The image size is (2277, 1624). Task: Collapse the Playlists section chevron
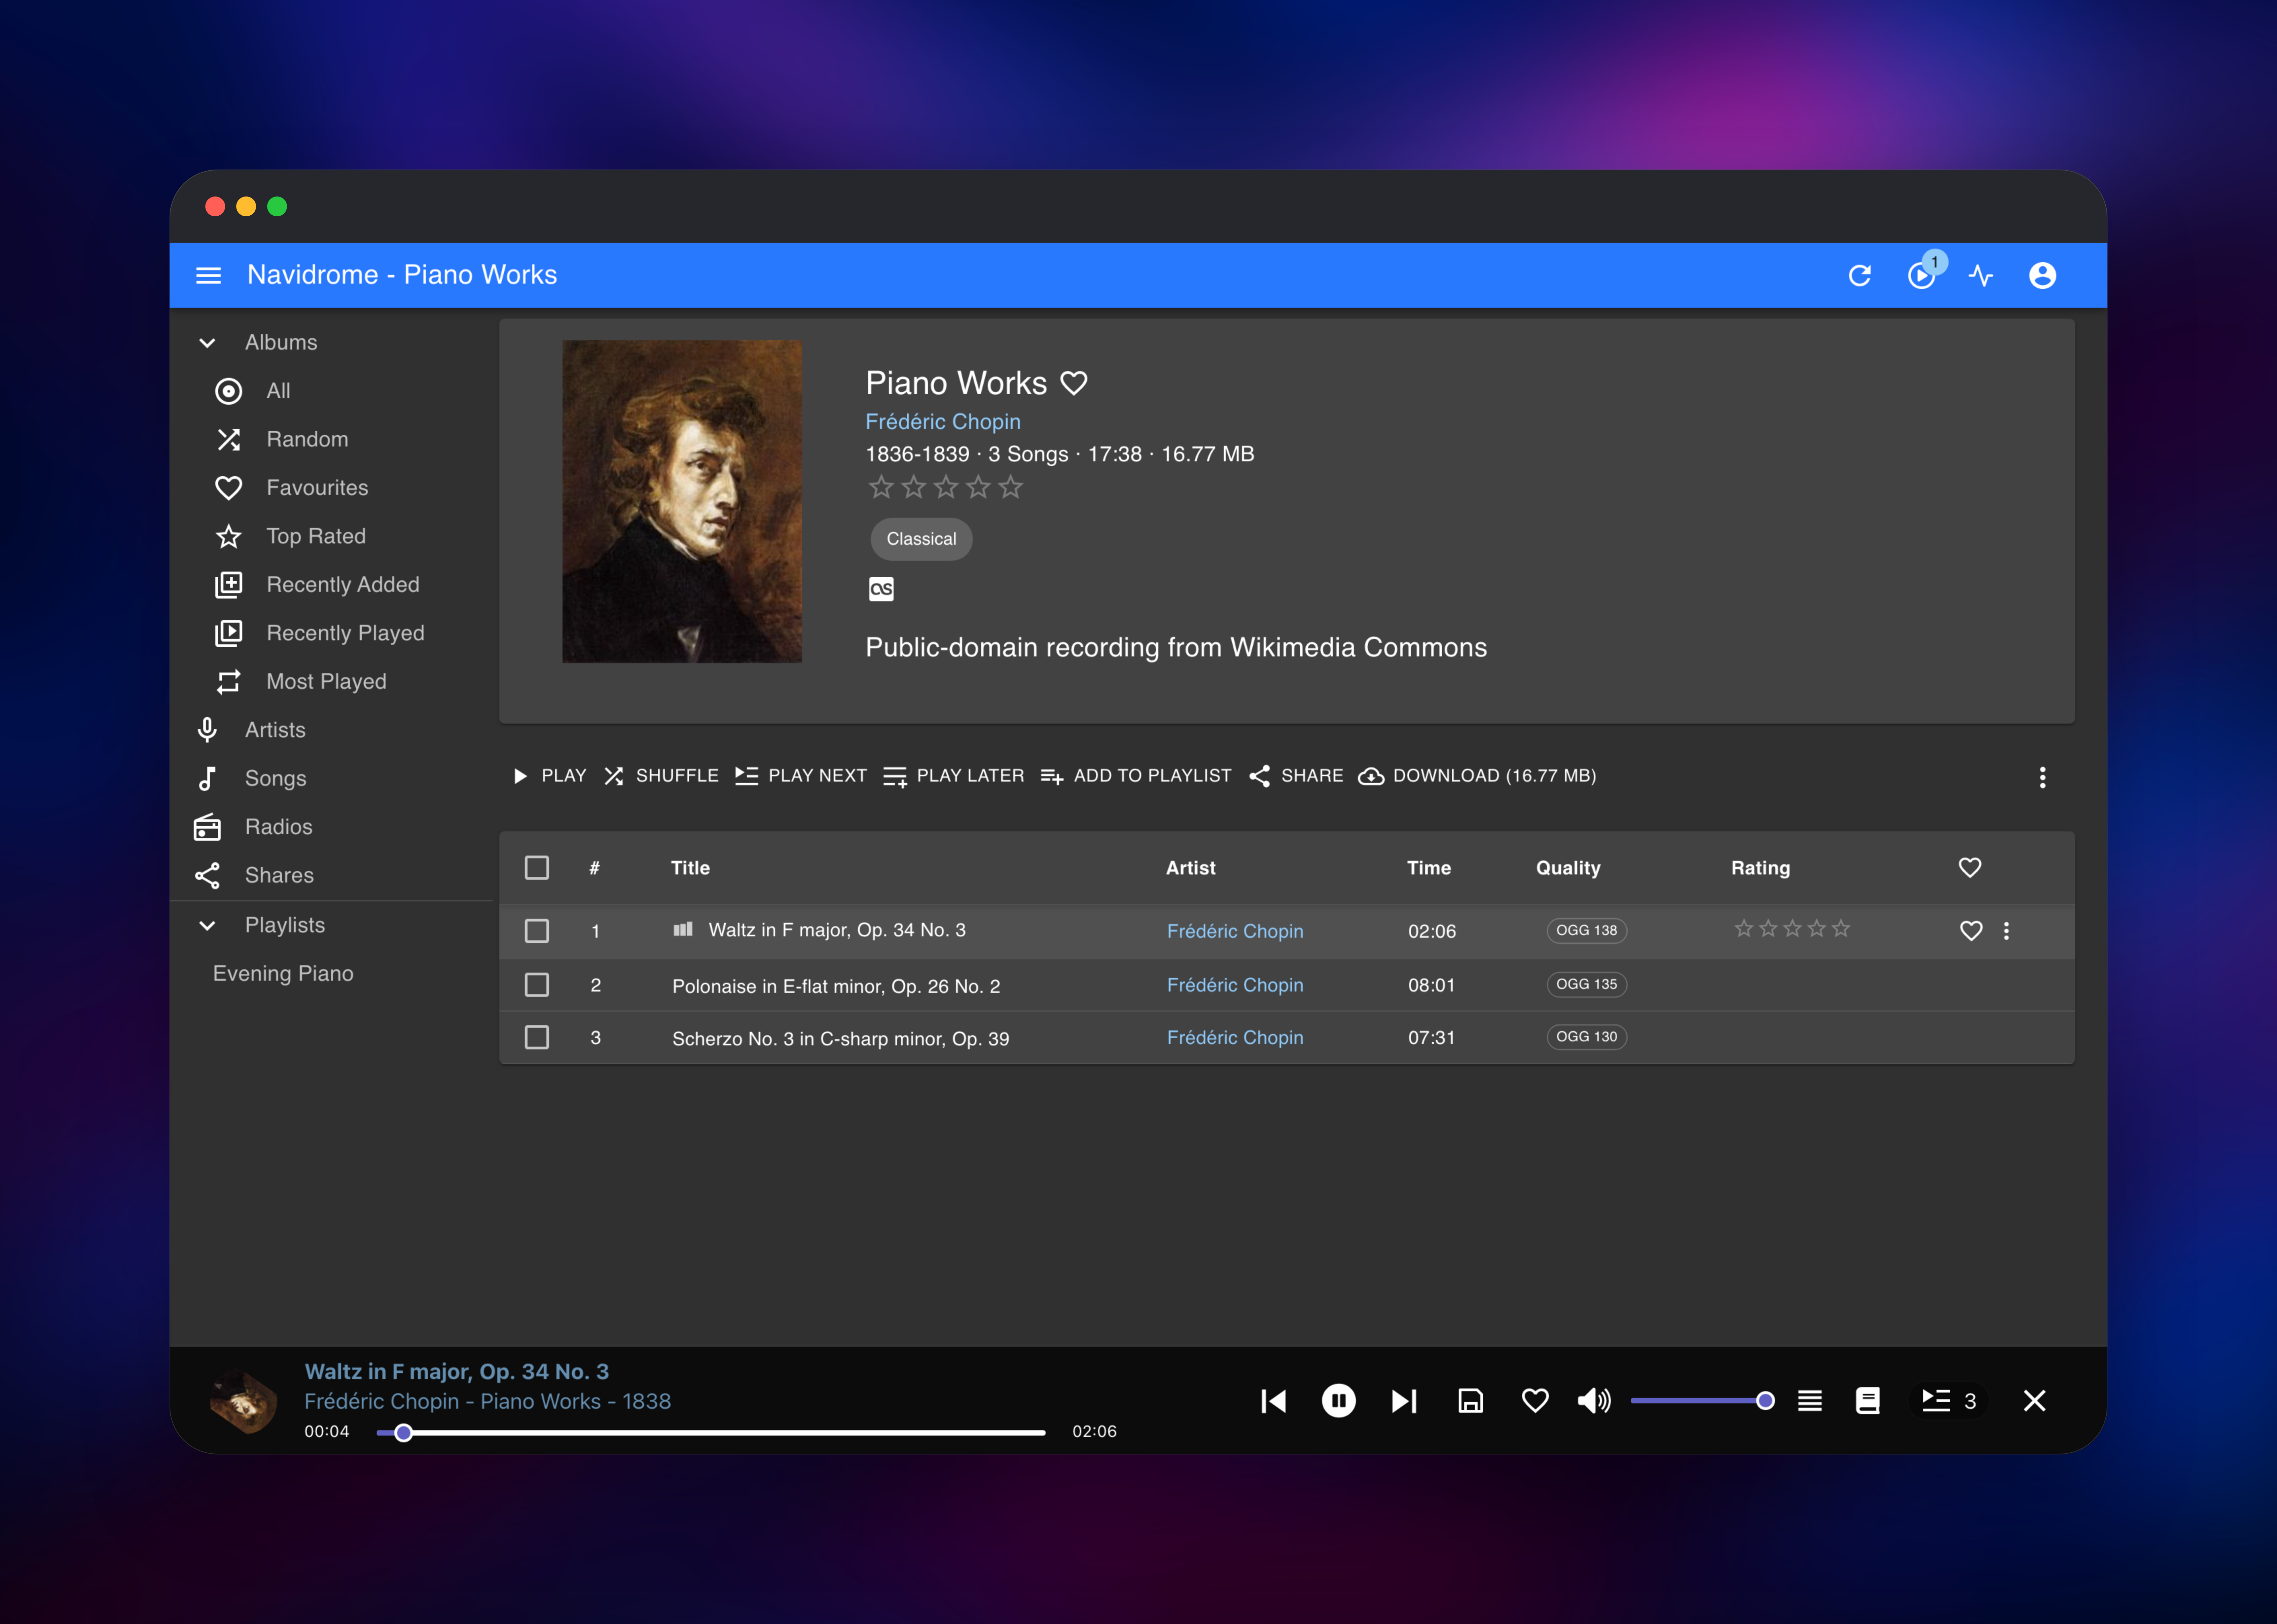coord(207,926)
